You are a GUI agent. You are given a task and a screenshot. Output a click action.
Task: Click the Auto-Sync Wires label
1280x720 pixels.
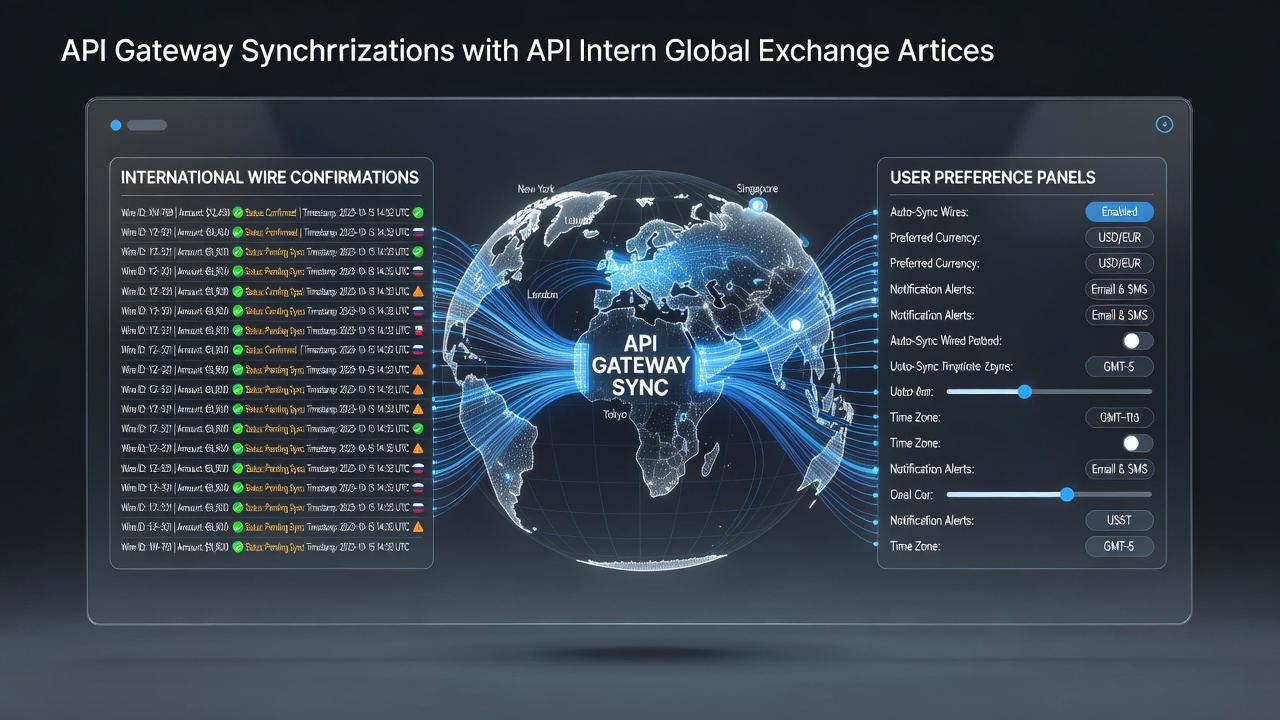[x=929, y=212]
